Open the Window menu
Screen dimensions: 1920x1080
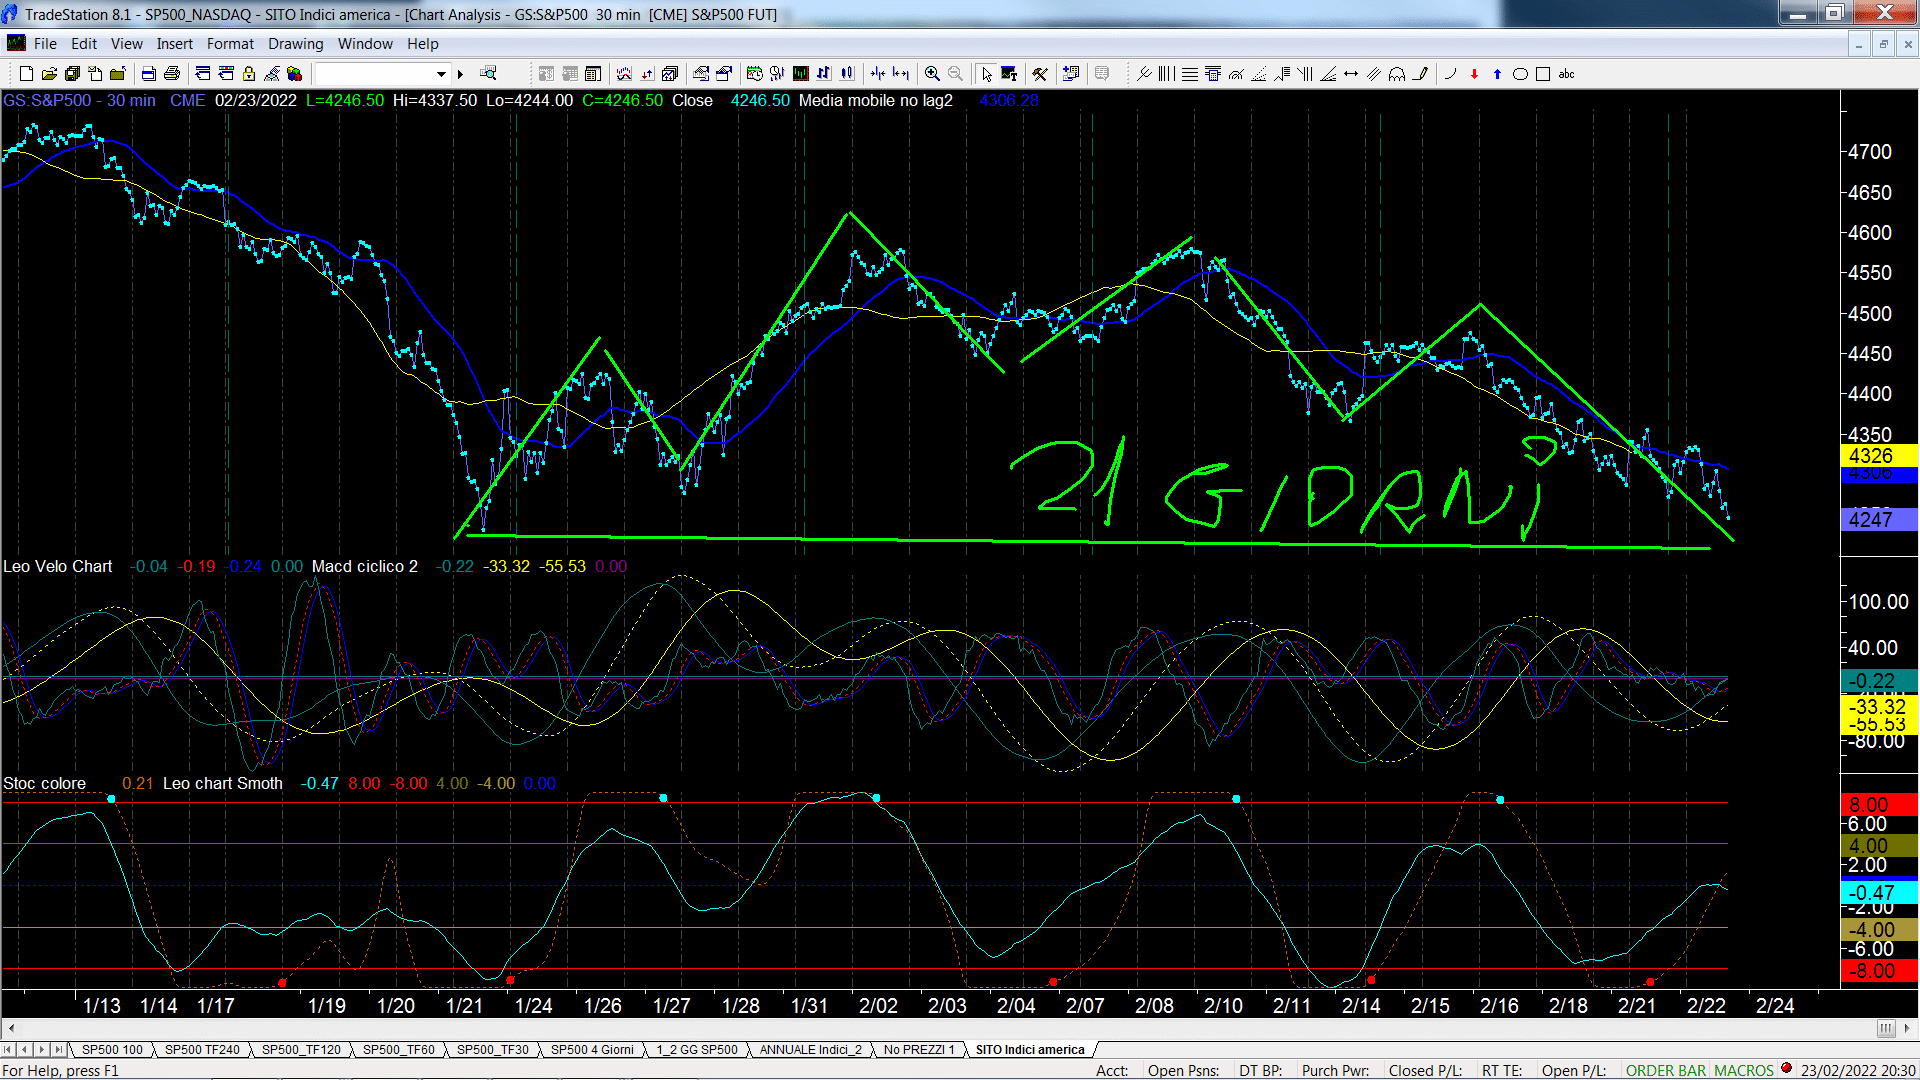click(365, 43)
